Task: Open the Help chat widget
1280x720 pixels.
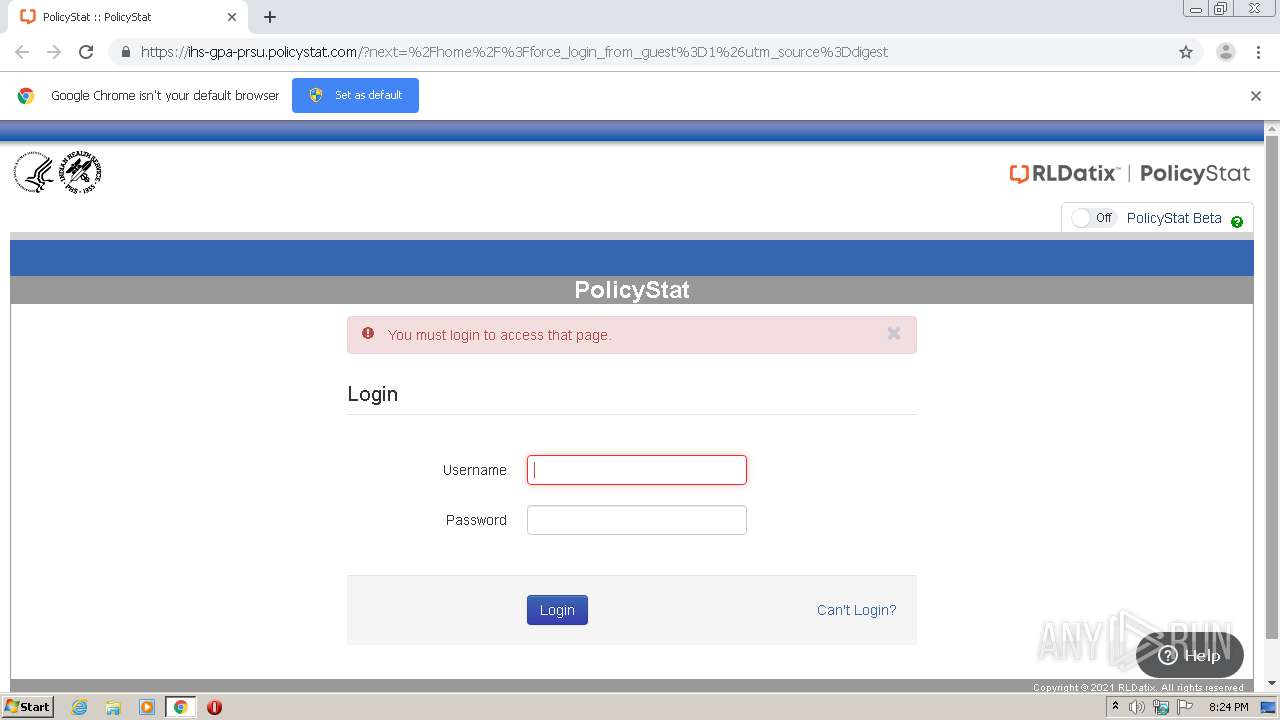Action: [1190, 656]
